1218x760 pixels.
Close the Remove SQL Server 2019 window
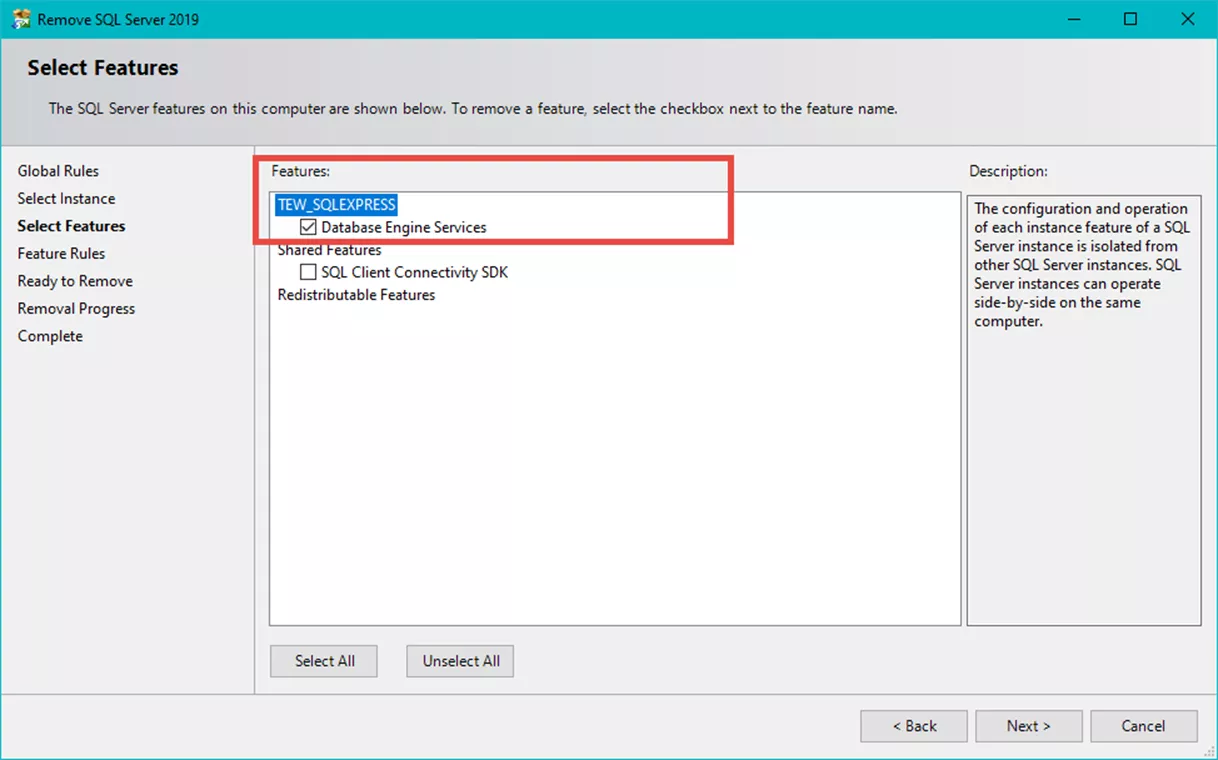pos(1188,19)
